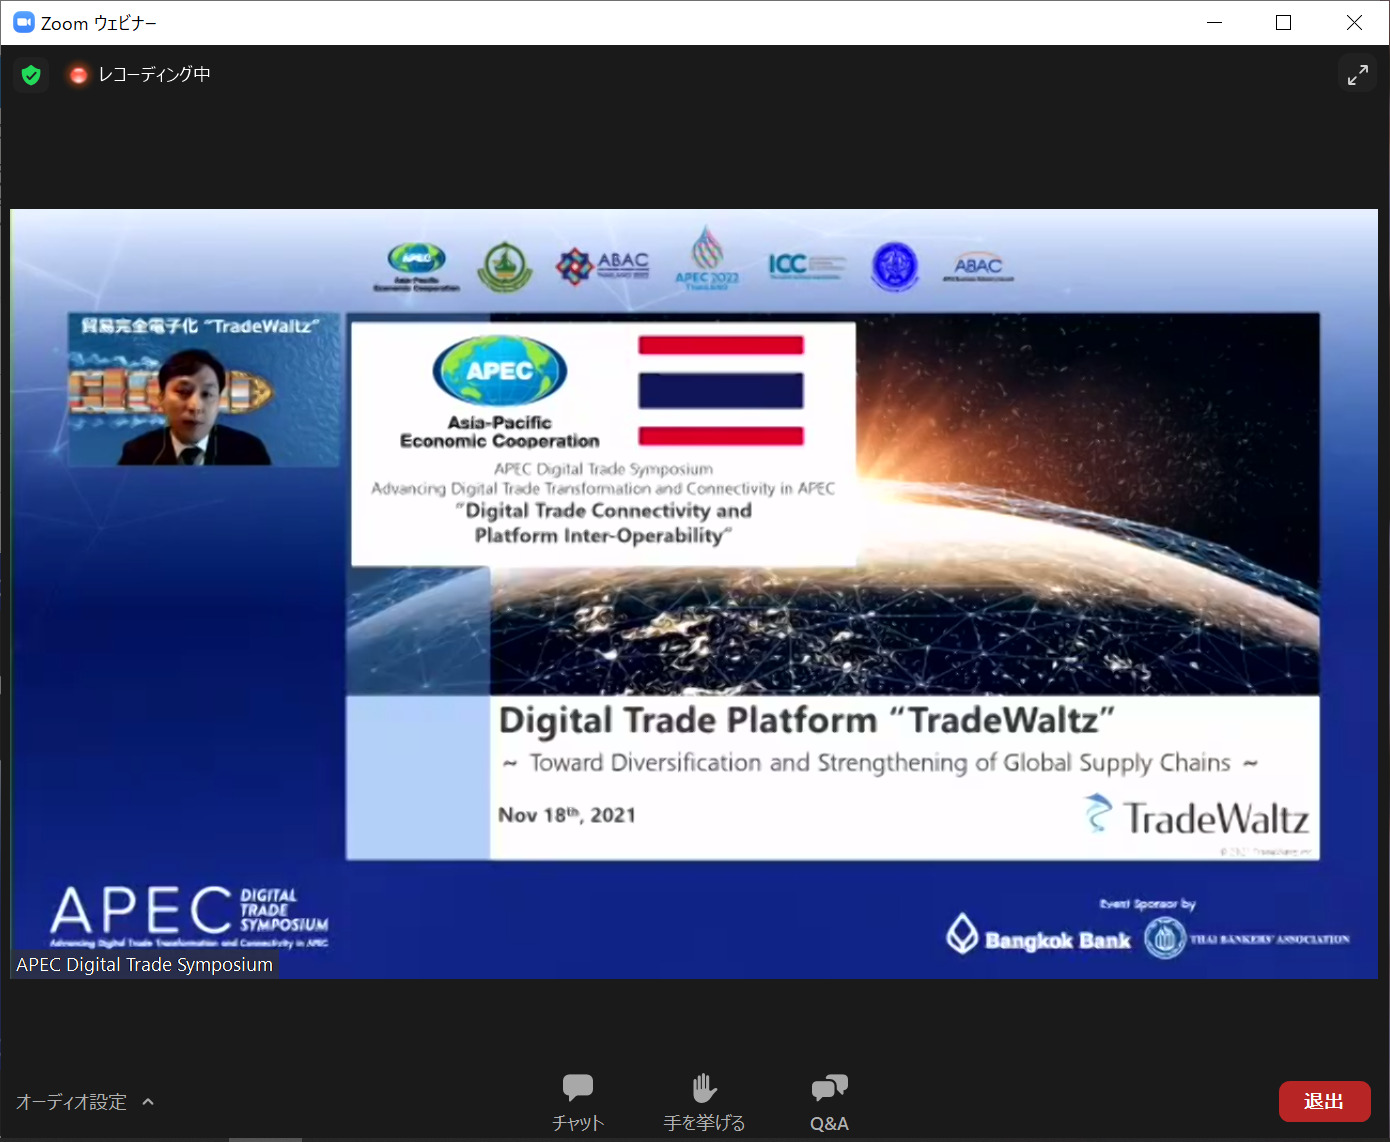The height and width of the screenshot is (1142, 1390).
Task: Open audio settings (オーディオ設定)
Action: [71, 1102]
